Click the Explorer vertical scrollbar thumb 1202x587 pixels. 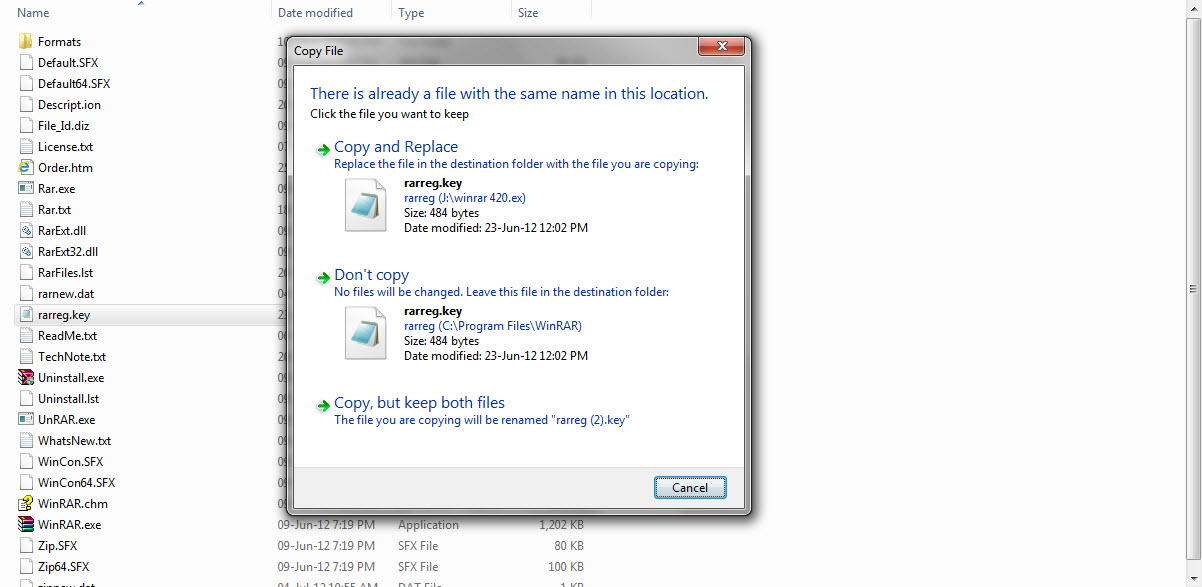[1194, 288]
